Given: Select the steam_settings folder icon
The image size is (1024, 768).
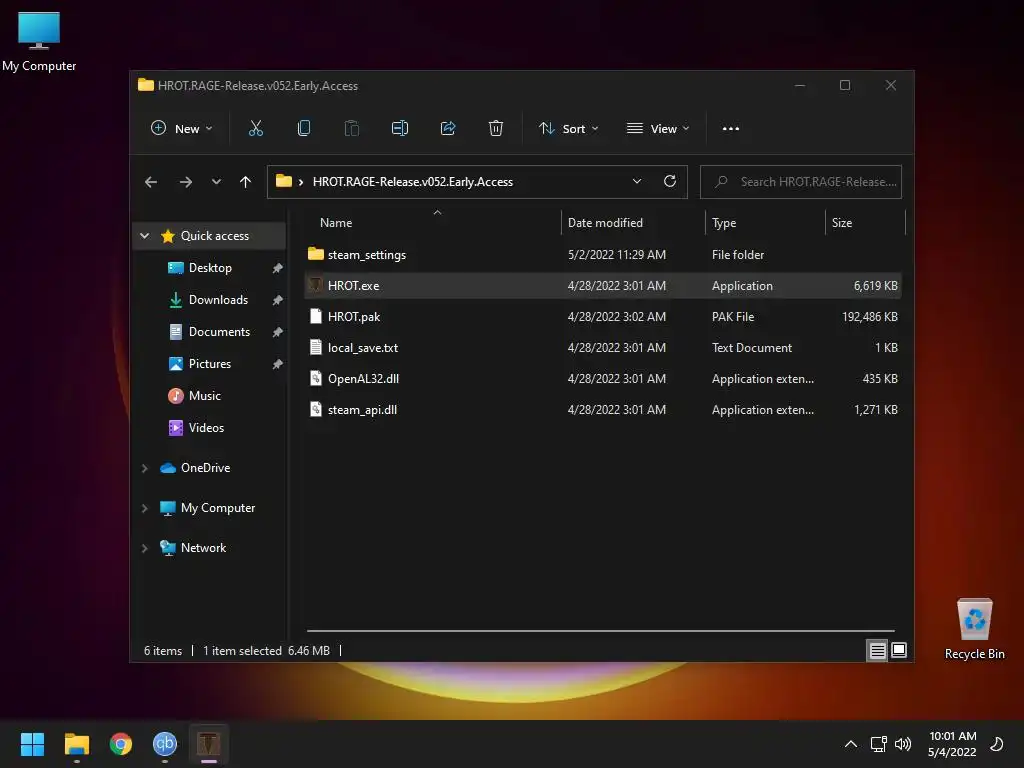Looking at the screenshot, I should (x=315, y=254).
